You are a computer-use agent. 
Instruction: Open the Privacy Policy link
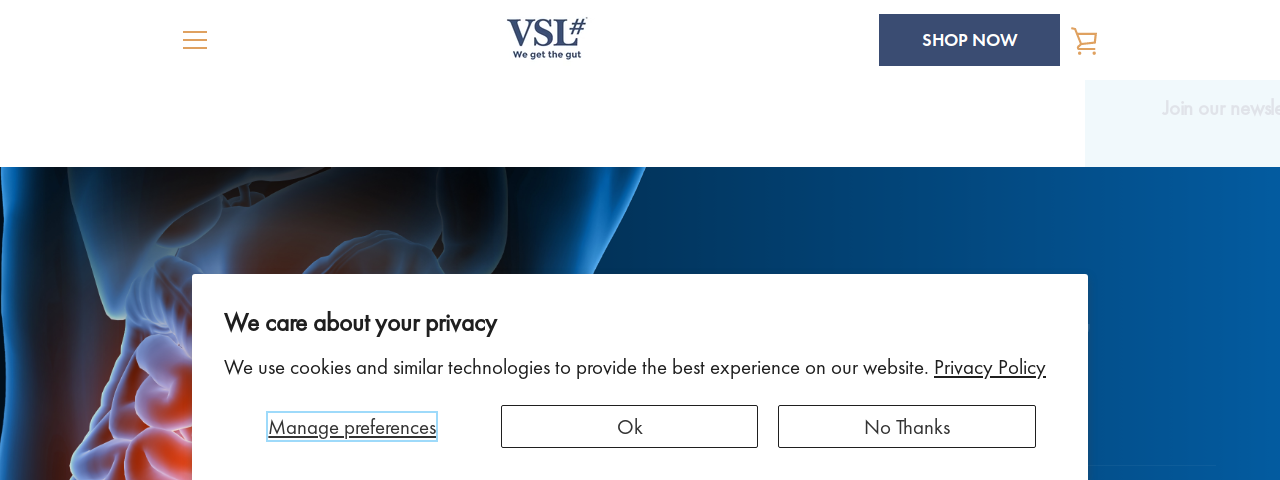990,367
